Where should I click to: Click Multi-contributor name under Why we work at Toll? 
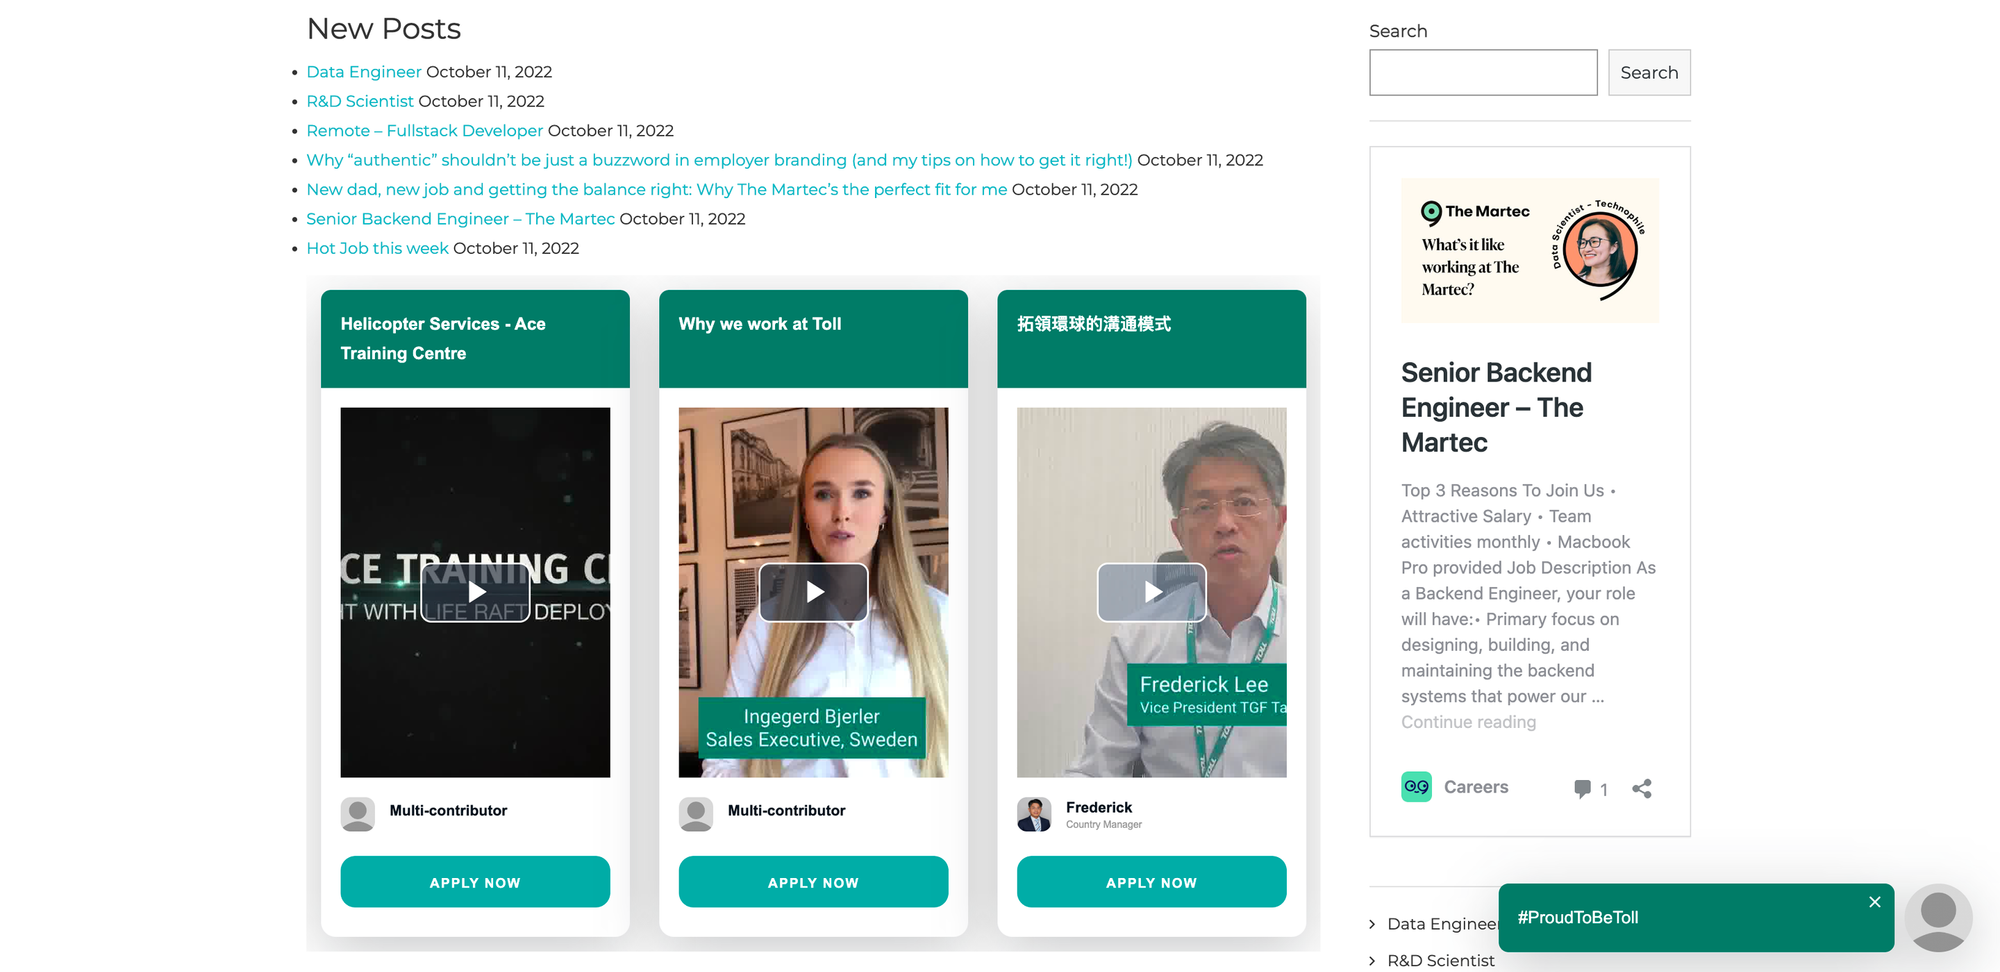point(786,810)
